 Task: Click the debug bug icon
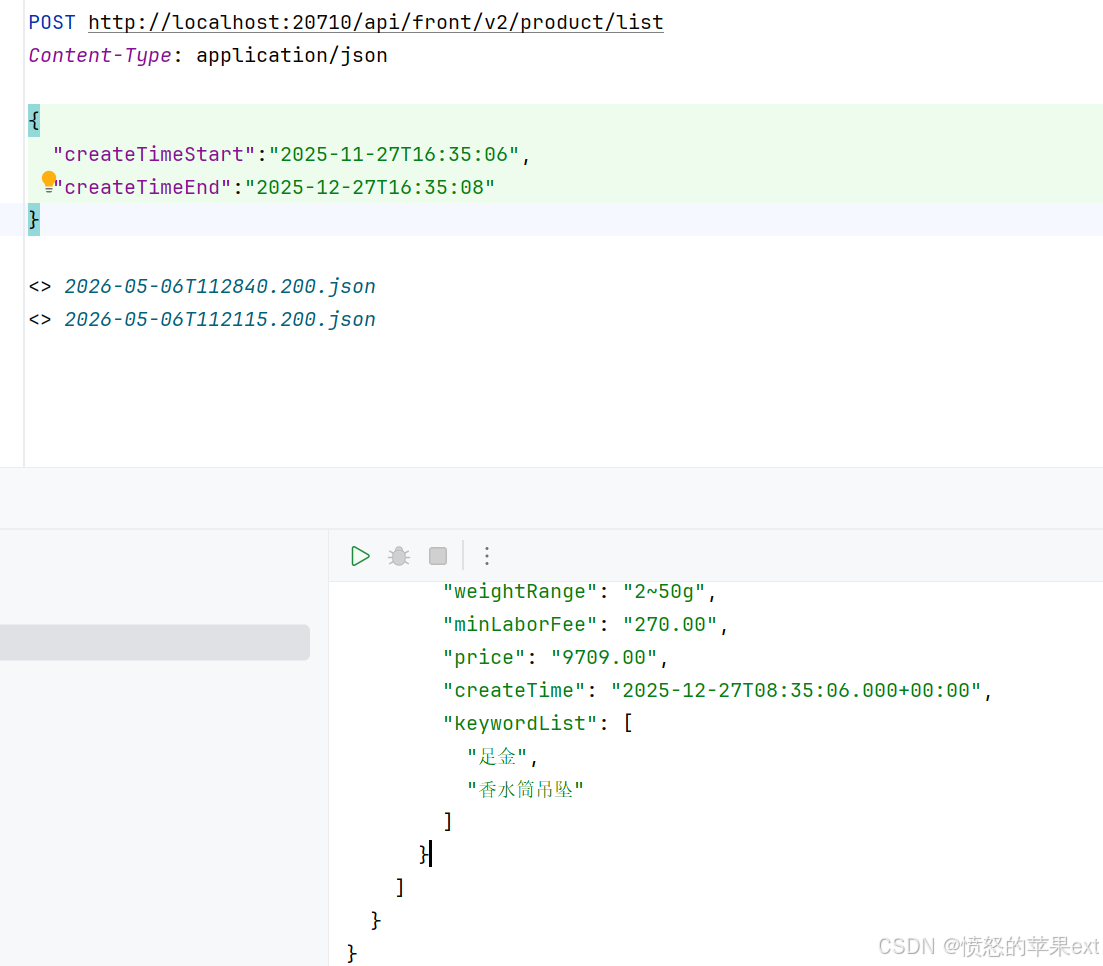click(399, 557)
